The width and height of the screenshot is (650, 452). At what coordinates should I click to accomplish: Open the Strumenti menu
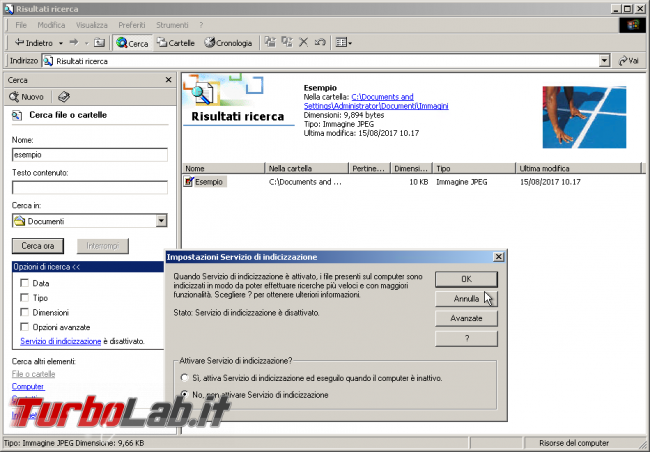click(x=172, y=25)
